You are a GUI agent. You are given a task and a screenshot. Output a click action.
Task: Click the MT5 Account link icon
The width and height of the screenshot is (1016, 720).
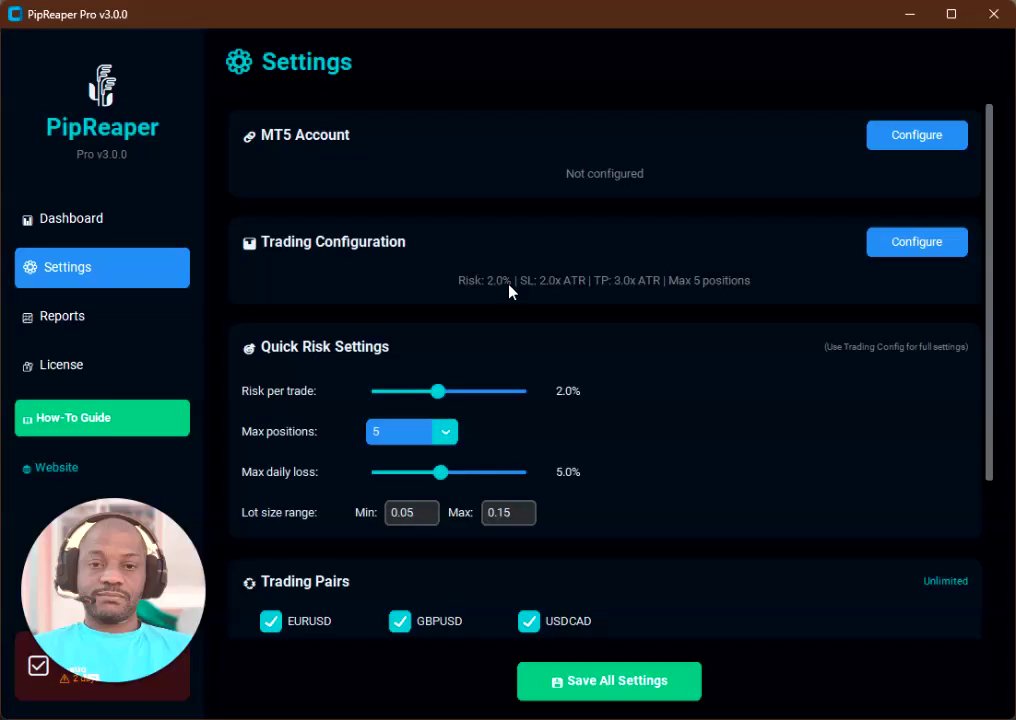coord(249,136)
